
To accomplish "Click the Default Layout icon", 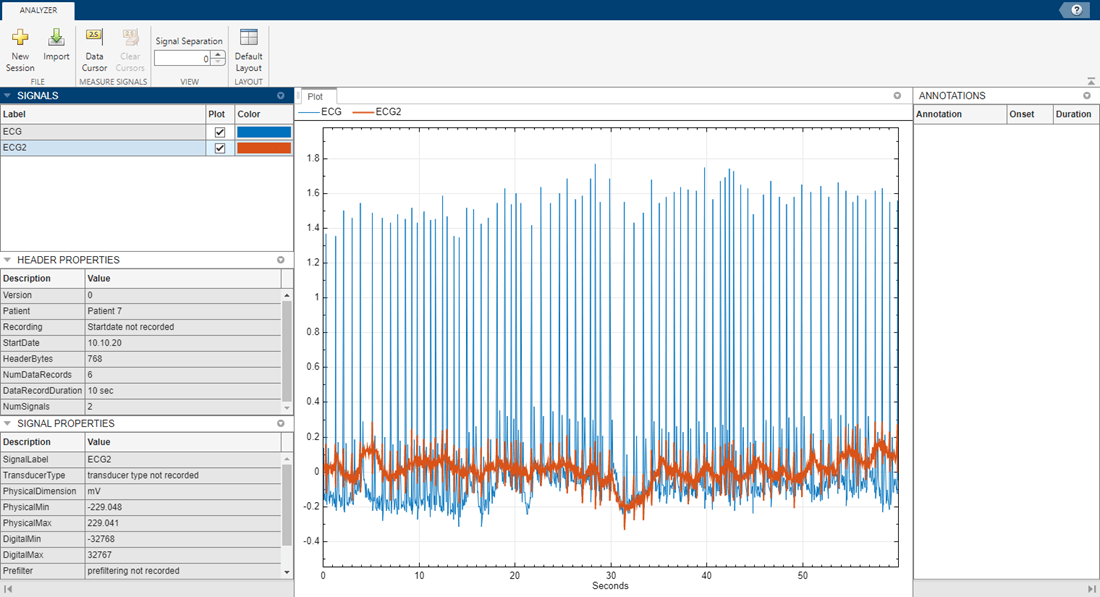I will coord(248,39).
